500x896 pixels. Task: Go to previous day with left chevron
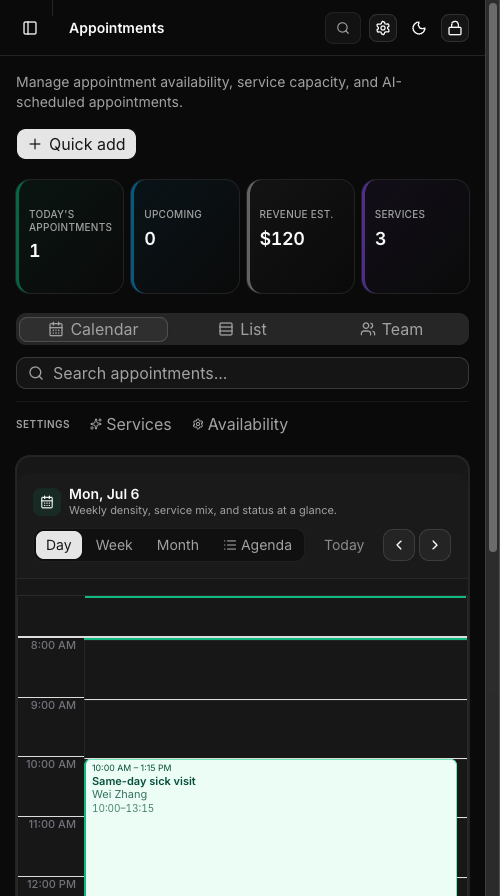coord(399,545)
